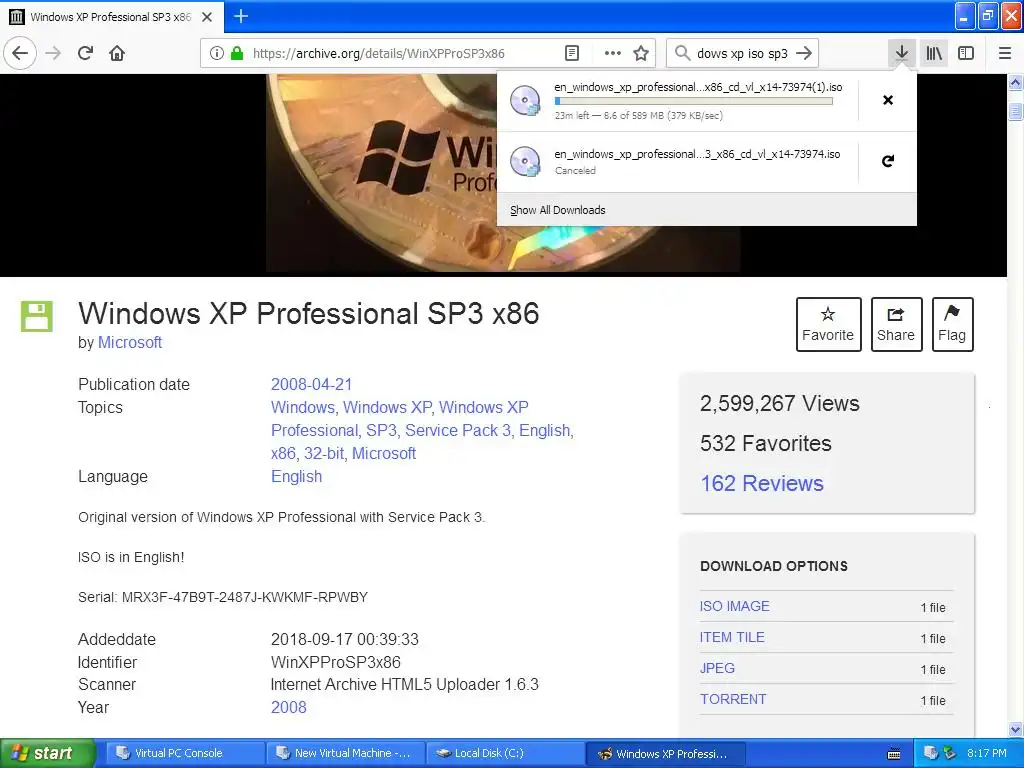Open the Microsoft author link
This screenshot has height=768, width=1024.
point(130,342)
